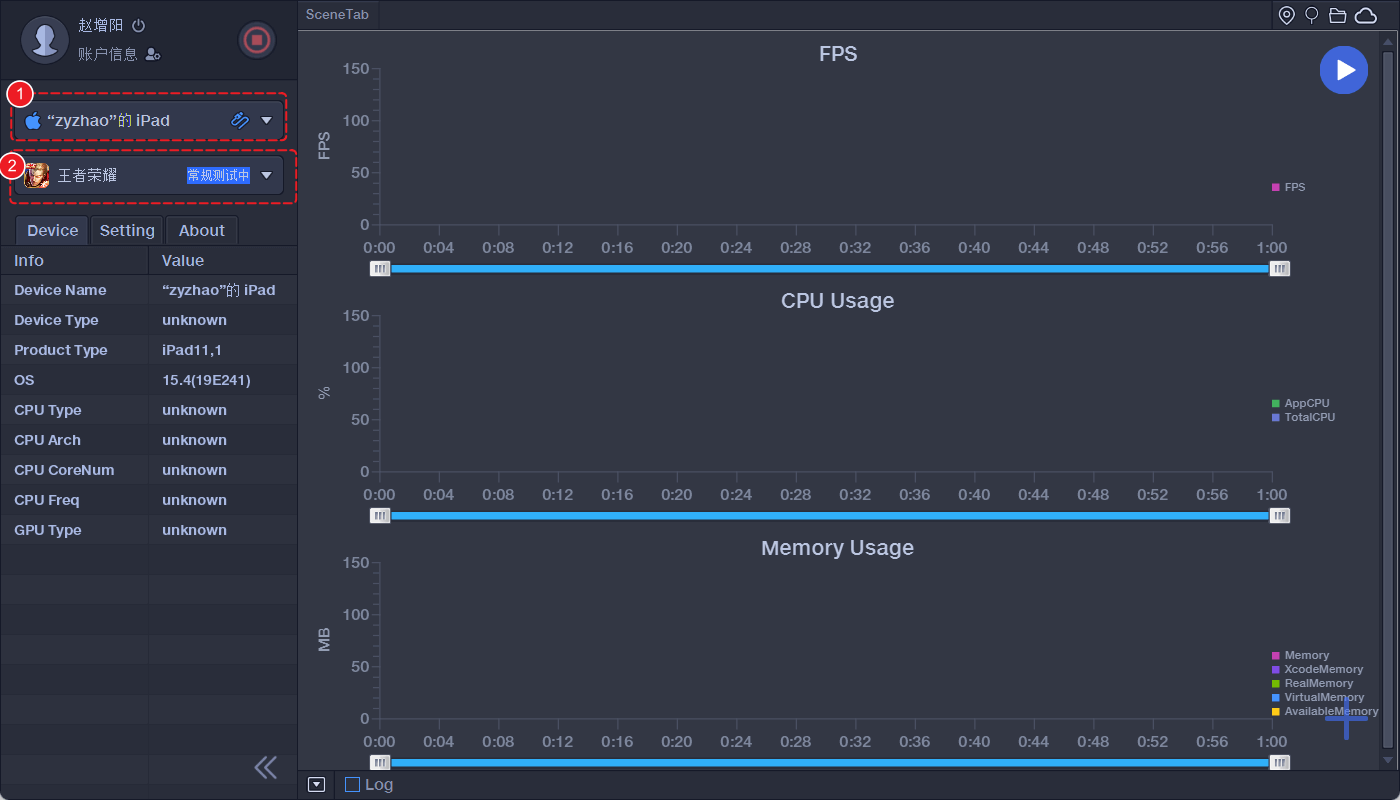Click the account info person icon

click(153, 54)
